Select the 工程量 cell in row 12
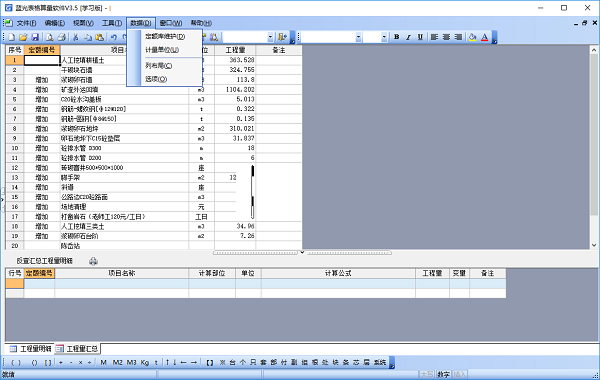Viewport: 600px width, 380px height. (235, 168)
